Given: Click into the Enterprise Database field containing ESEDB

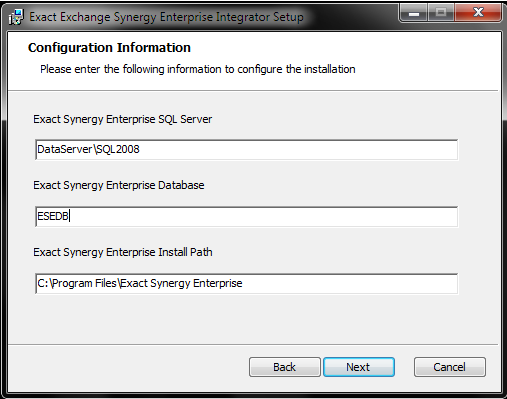Looking at the screenshot, I should (247, 217).
